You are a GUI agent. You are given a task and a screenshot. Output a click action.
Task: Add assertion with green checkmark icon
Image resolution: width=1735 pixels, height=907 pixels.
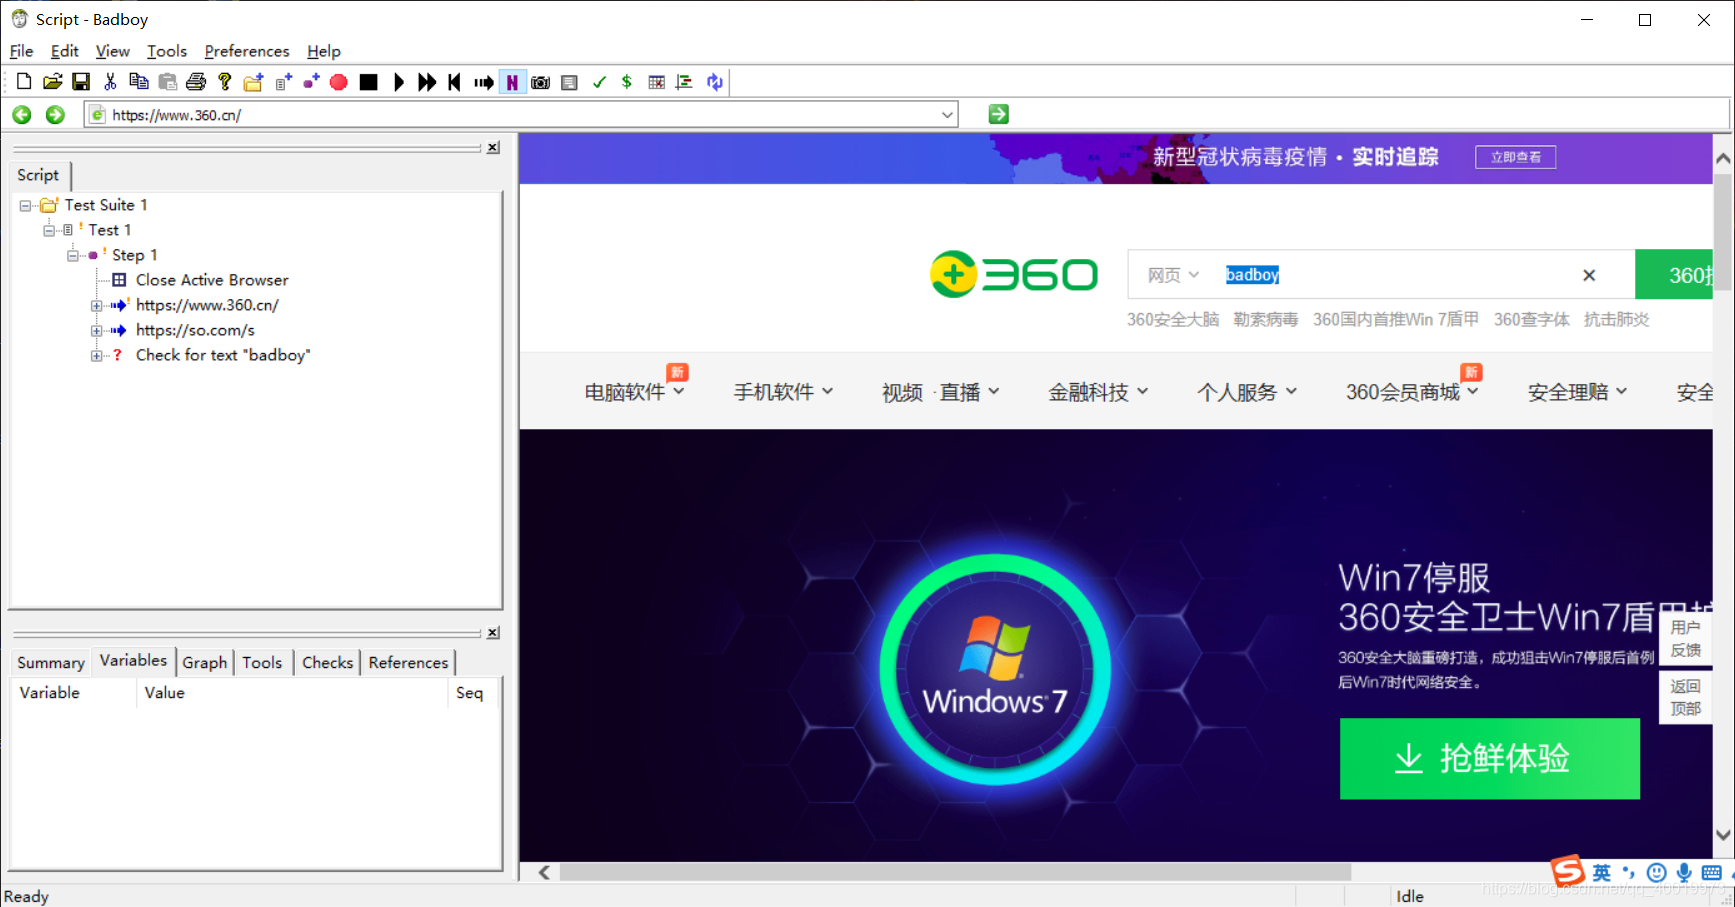coord(599,82)
